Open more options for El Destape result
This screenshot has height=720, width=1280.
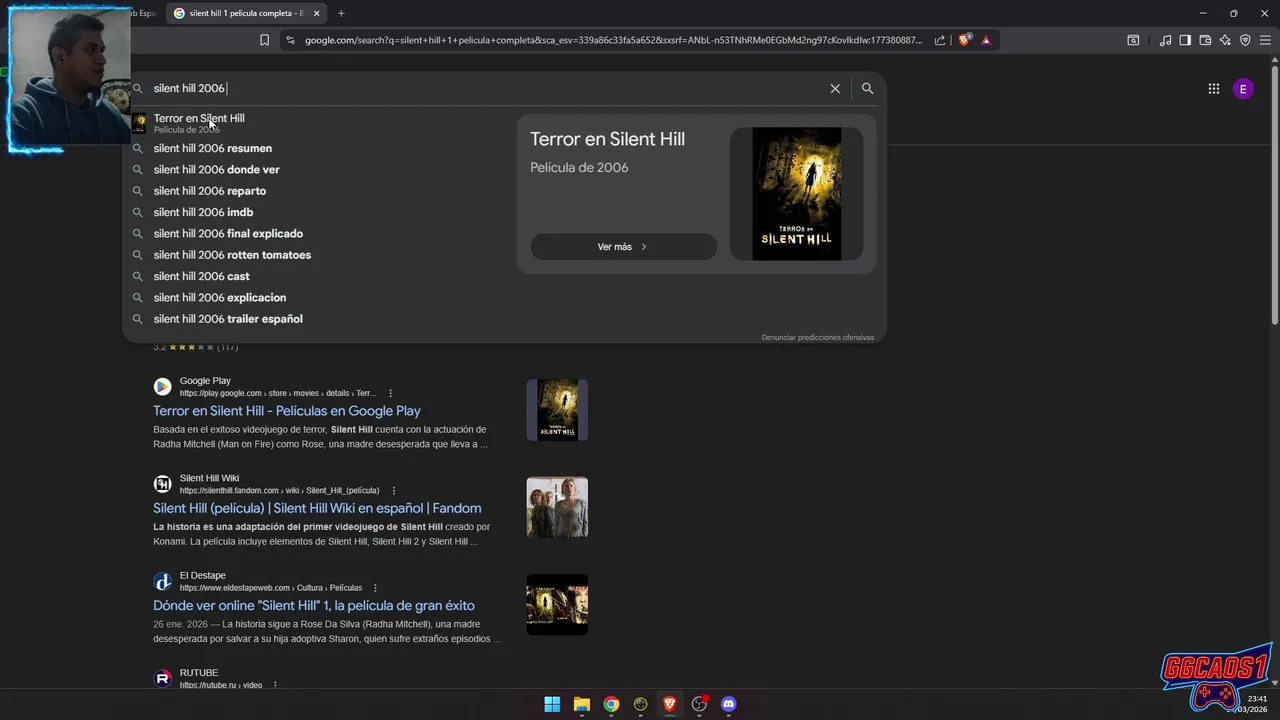tap(375, 588)
